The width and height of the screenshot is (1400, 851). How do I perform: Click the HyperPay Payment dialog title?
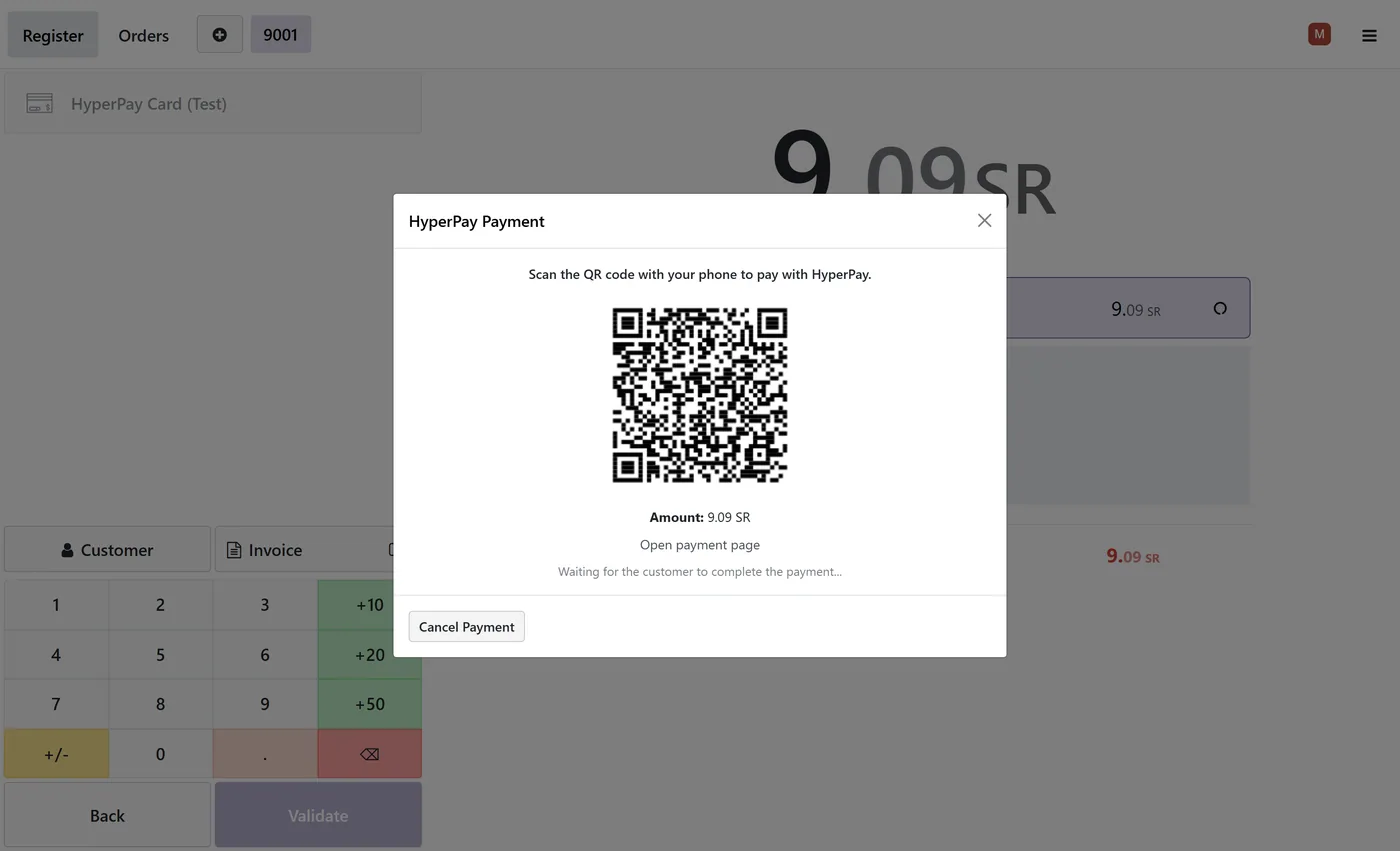tap(476, 221)
